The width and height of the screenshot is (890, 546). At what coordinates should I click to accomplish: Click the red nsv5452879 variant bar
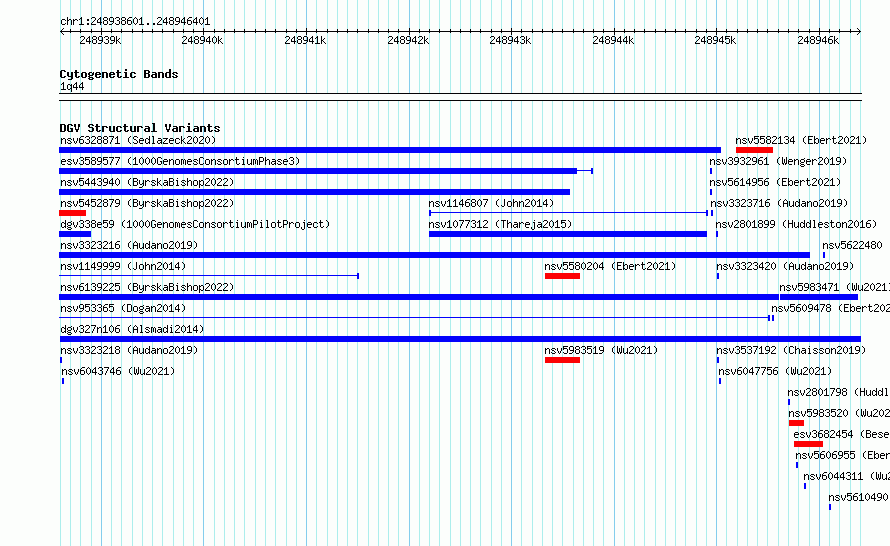coord(73,213)
